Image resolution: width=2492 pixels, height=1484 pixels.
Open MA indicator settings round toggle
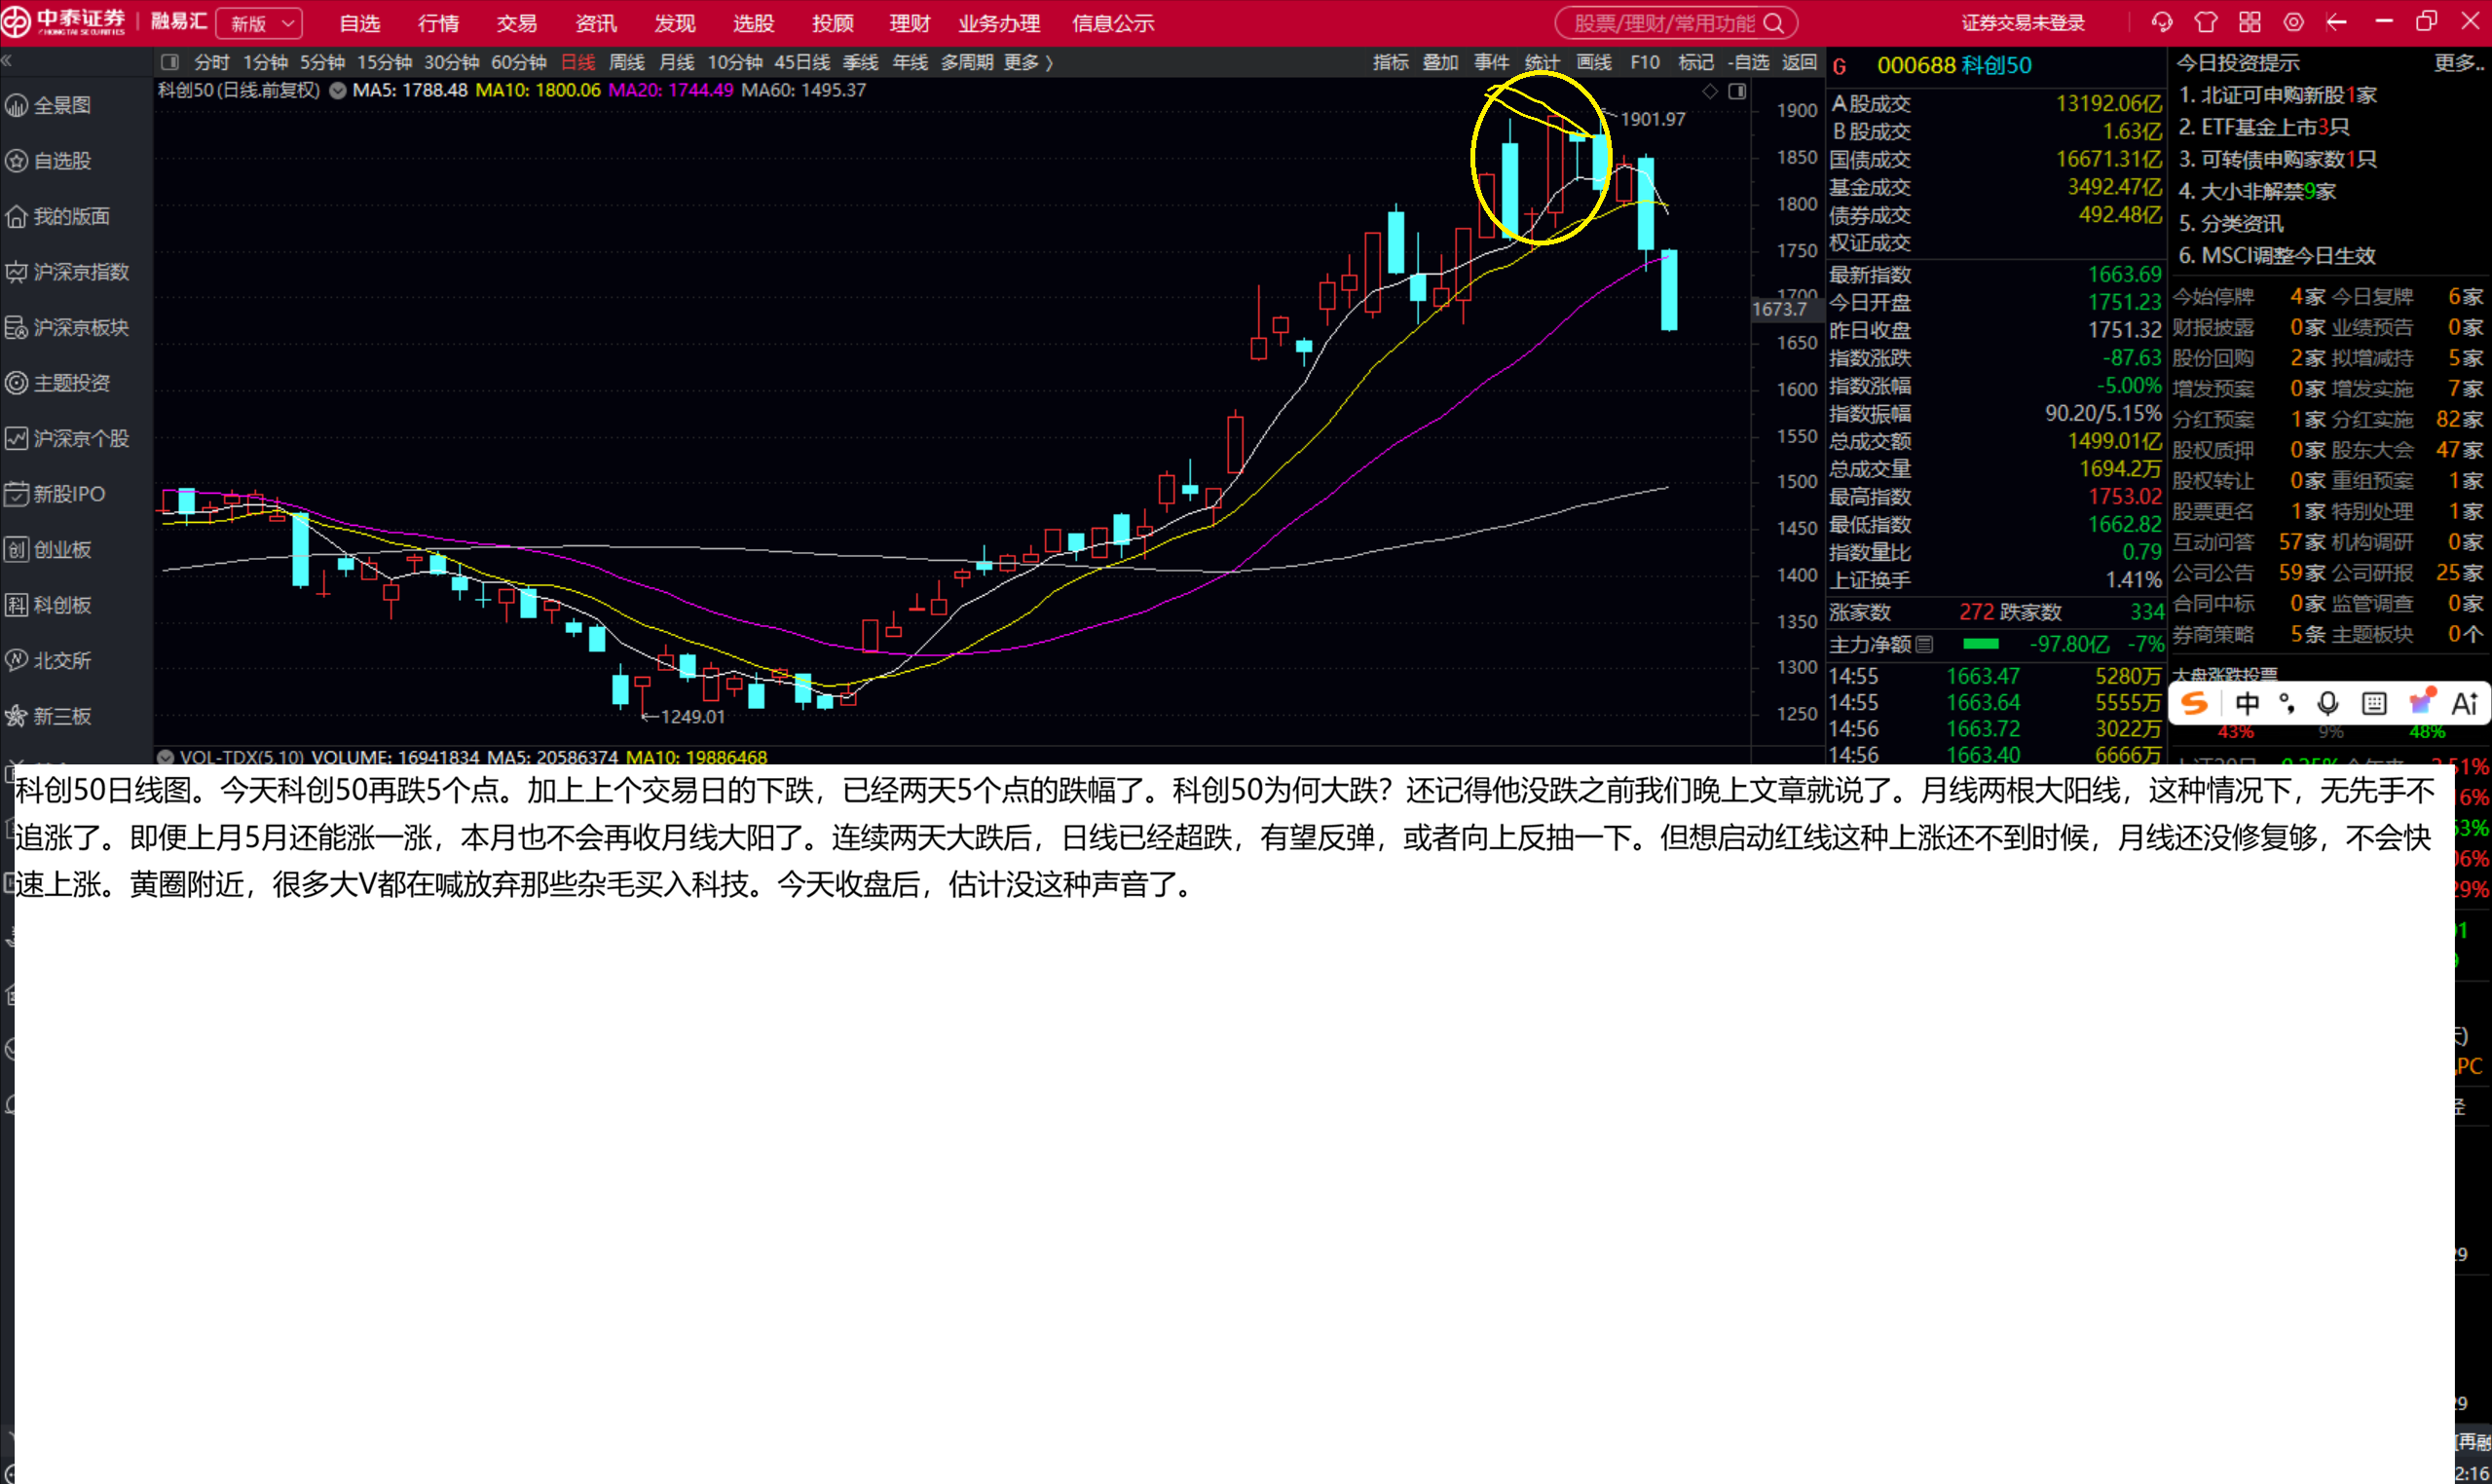338,91
